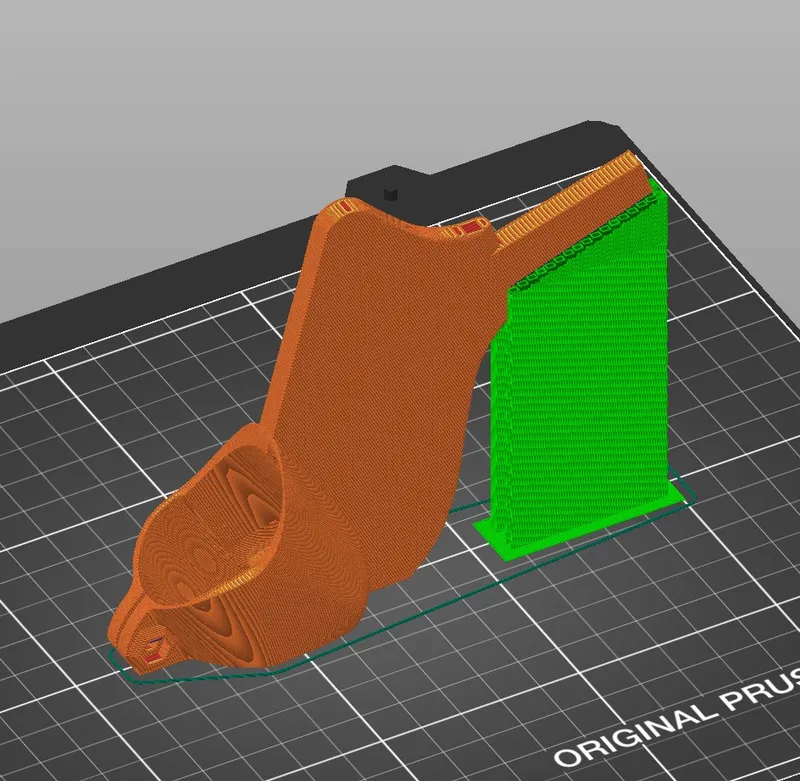Click the red feature at the model's bottom-left base
The width and height of the screenshot is (800, 781).
click(153, 652)
